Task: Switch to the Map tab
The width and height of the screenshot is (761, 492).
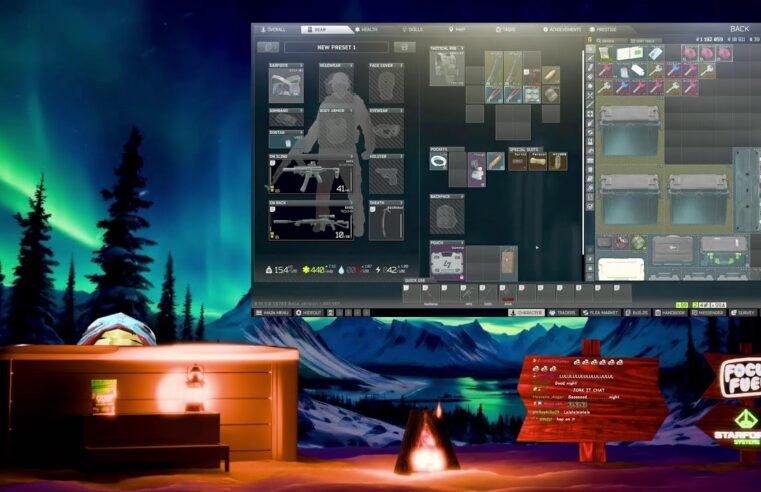Action: (x=457, y=30)
